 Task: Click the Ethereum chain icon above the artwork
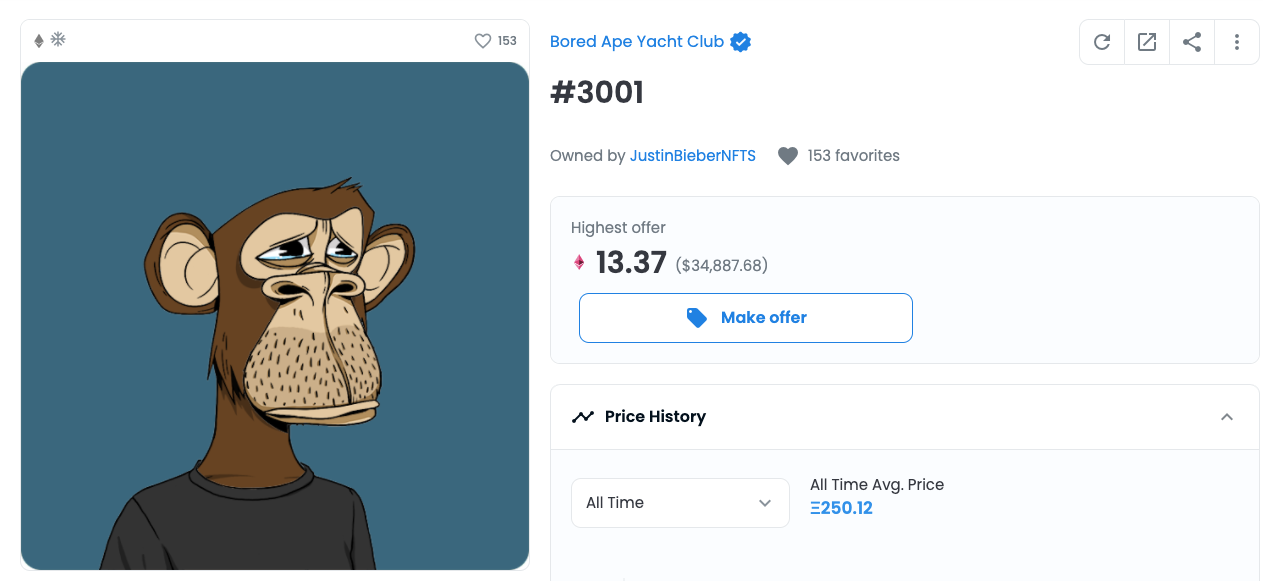click(x=37, y=39)
